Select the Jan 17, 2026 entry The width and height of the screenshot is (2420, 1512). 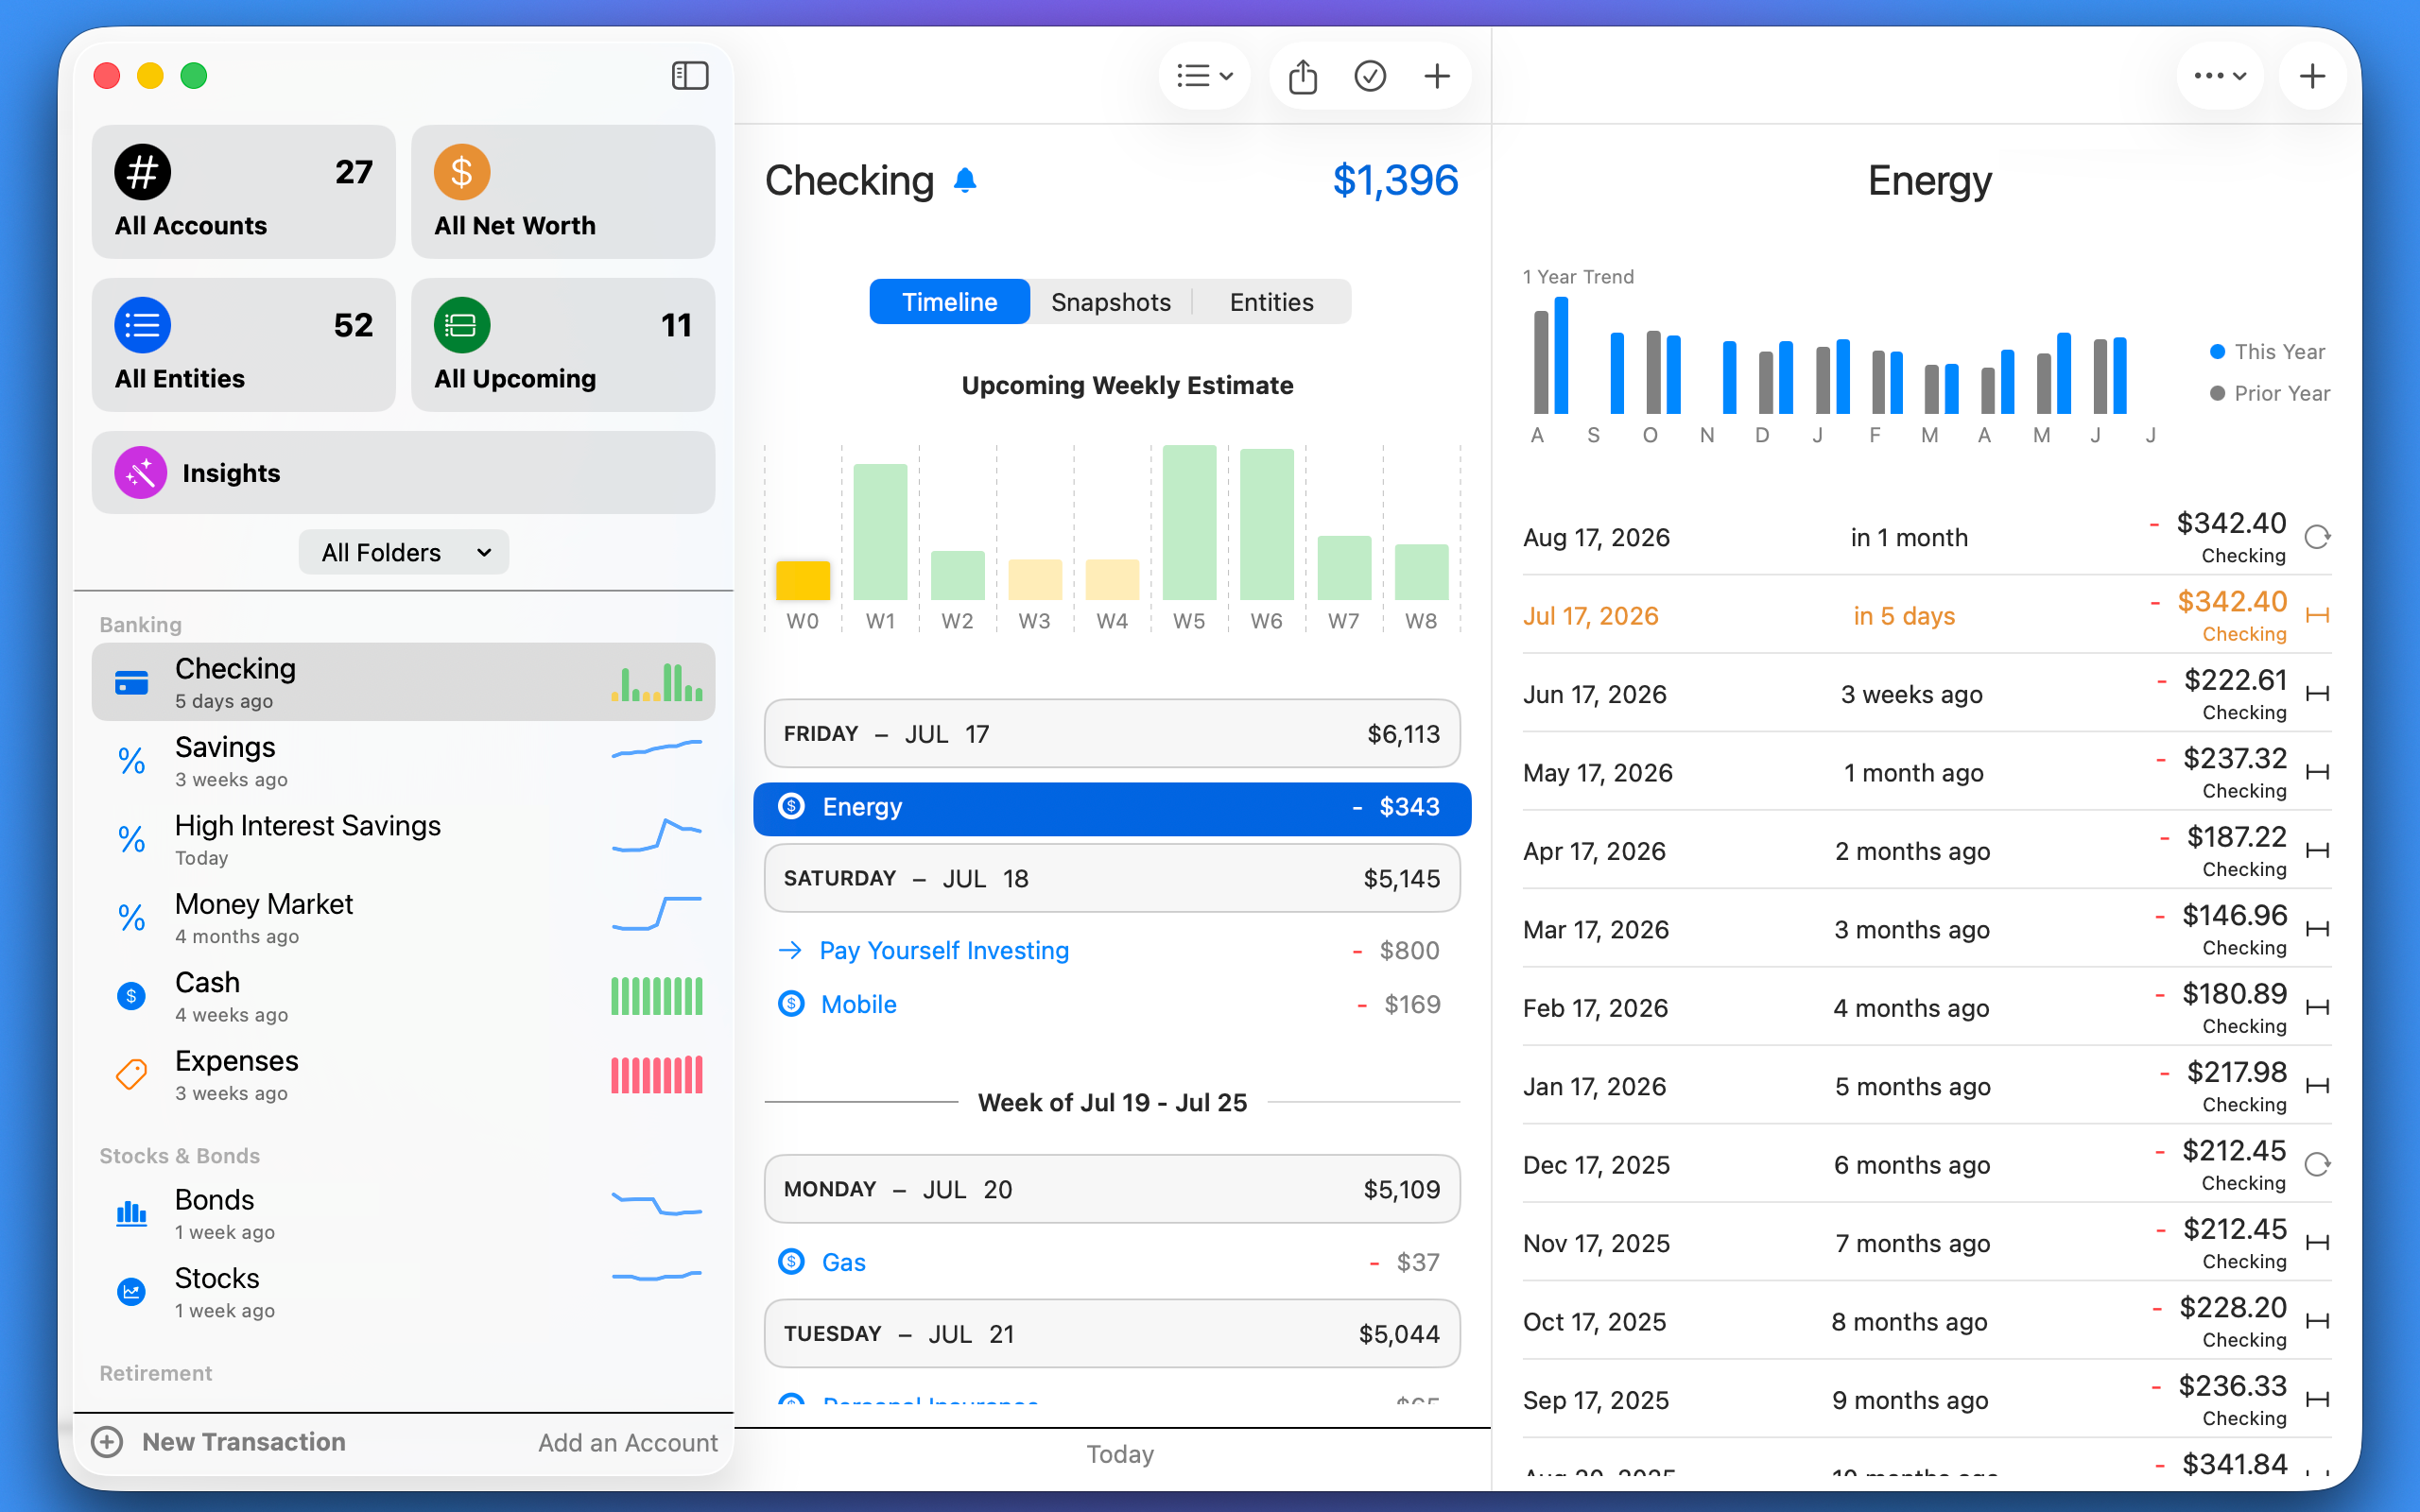pyautogui.click(x=1926, y=1086)
